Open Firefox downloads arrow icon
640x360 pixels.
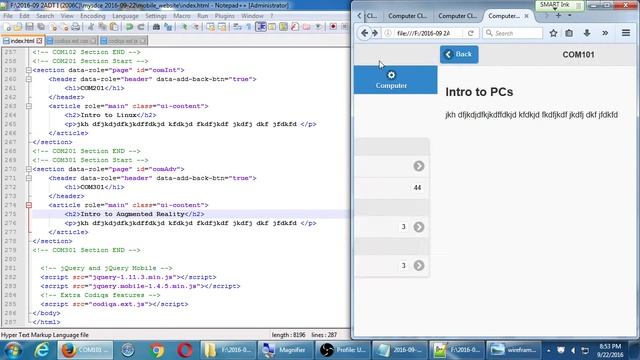coord(587,33)
